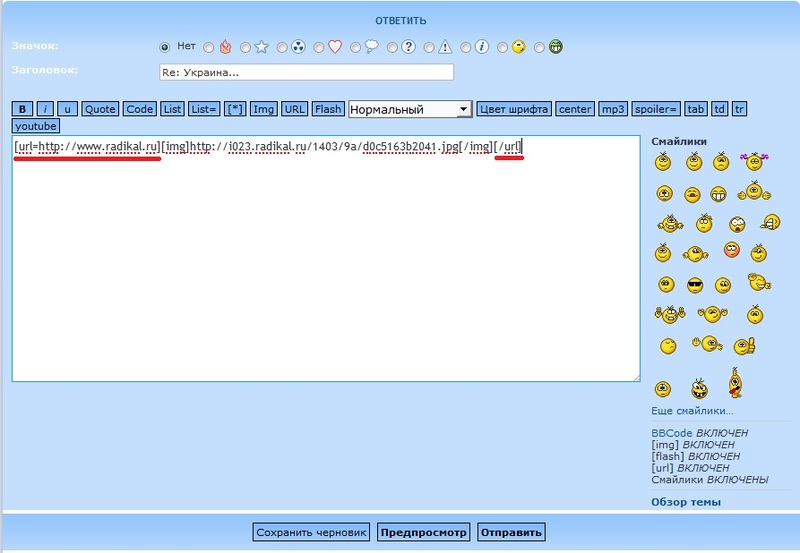The height and width of the screenshot is (553, 800).
Task: Insert the shocked open-mouth wide-eyed smiley
Action: tap(737, 224)
